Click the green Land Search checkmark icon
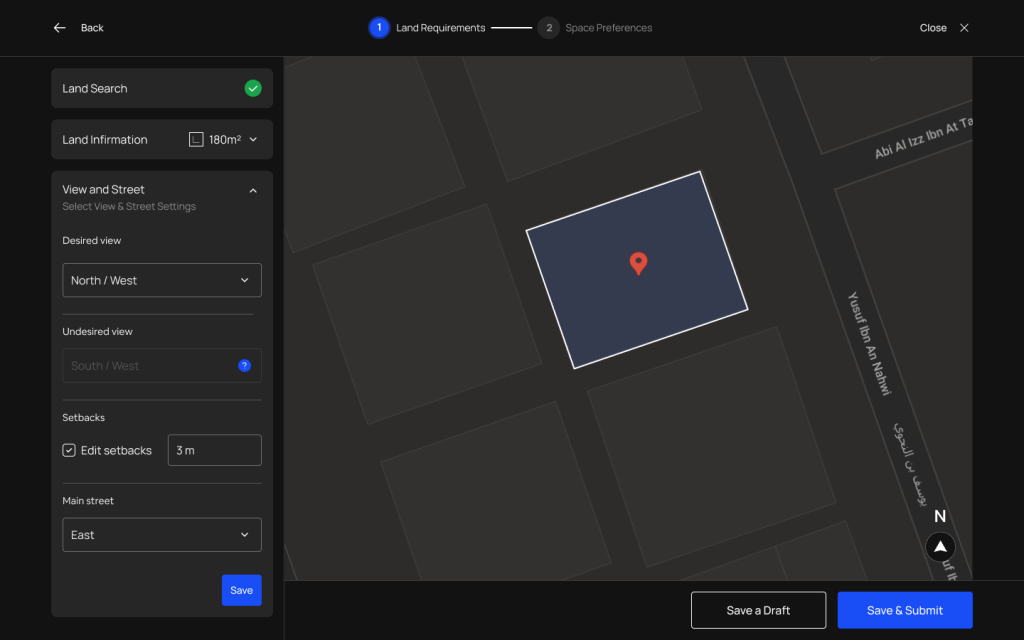Image resolution: width=1024 pixels, height=640 pixels. [253, 88]
